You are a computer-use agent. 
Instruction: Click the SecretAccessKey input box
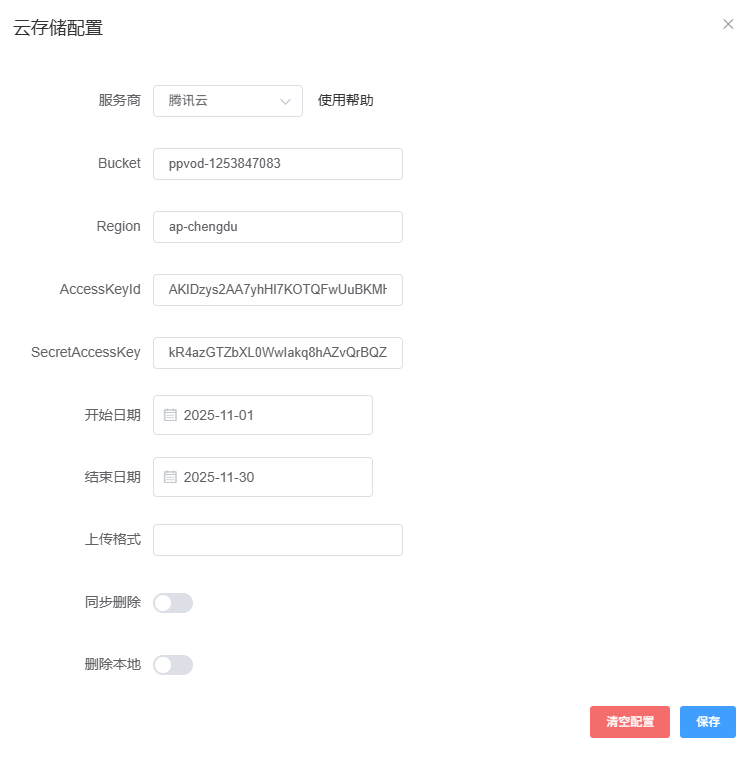click(x=277, y=353)
